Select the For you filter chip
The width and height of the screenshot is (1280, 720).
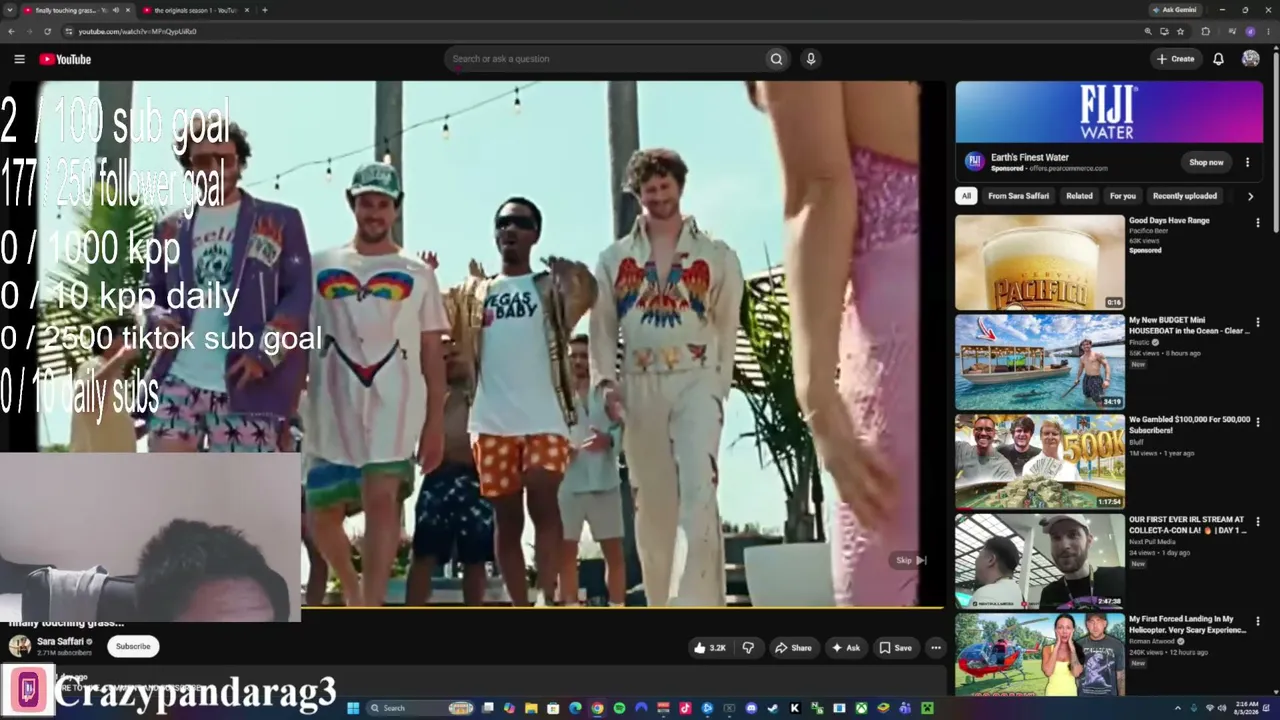pos(1122,196)
